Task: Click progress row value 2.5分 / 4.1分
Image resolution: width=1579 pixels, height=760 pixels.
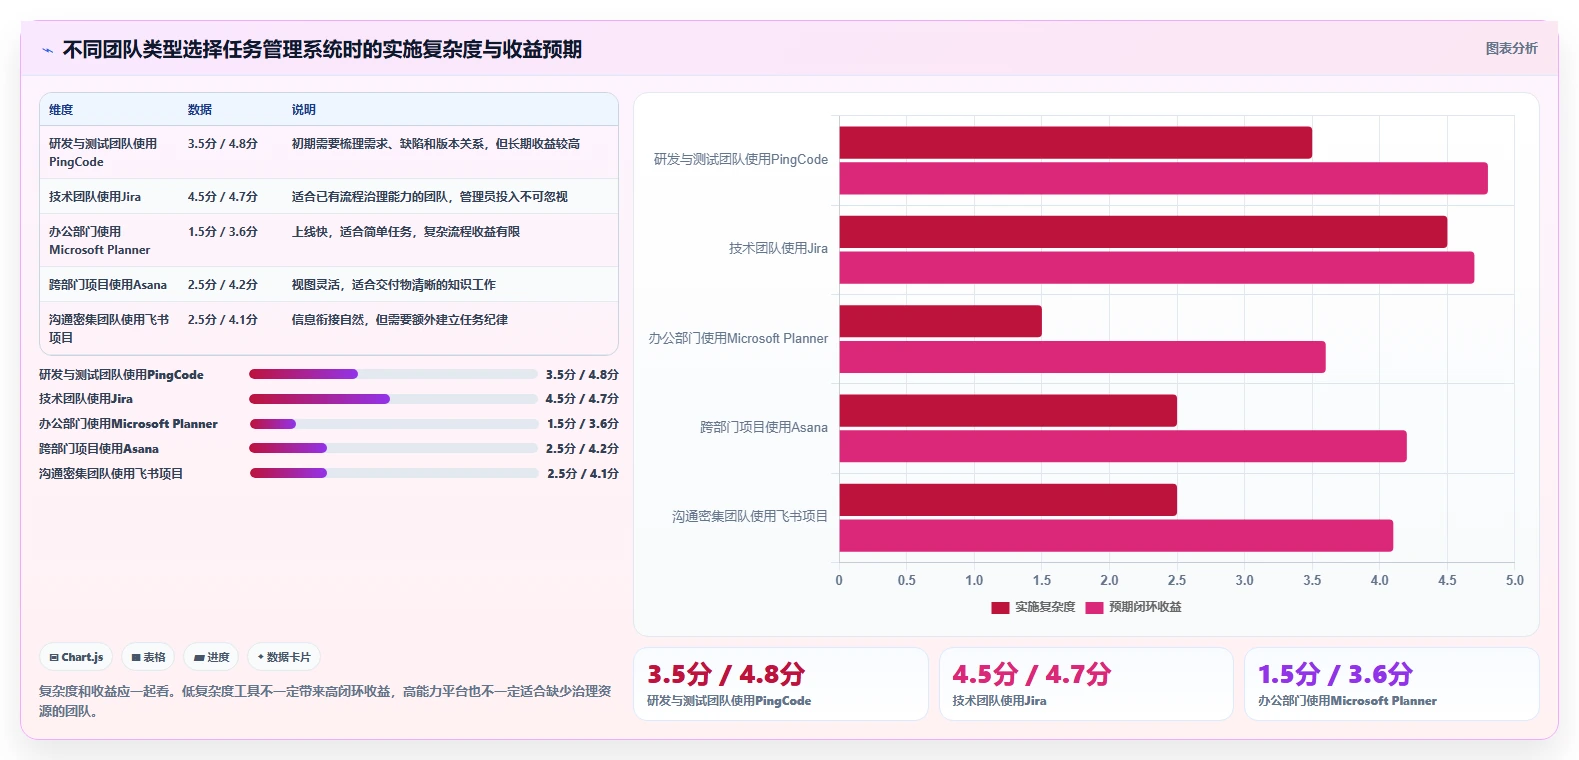Action: click(583, 473)
